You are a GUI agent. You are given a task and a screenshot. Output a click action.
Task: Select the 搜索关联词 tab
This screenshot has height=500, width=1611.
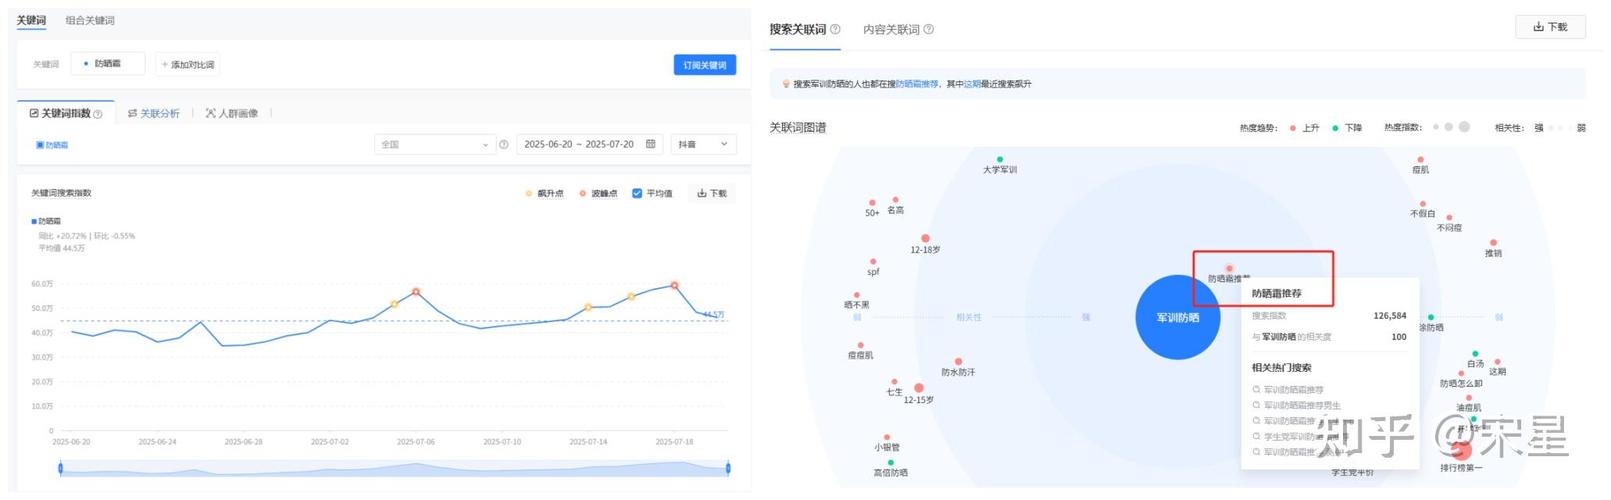click(x=798, y=29)
